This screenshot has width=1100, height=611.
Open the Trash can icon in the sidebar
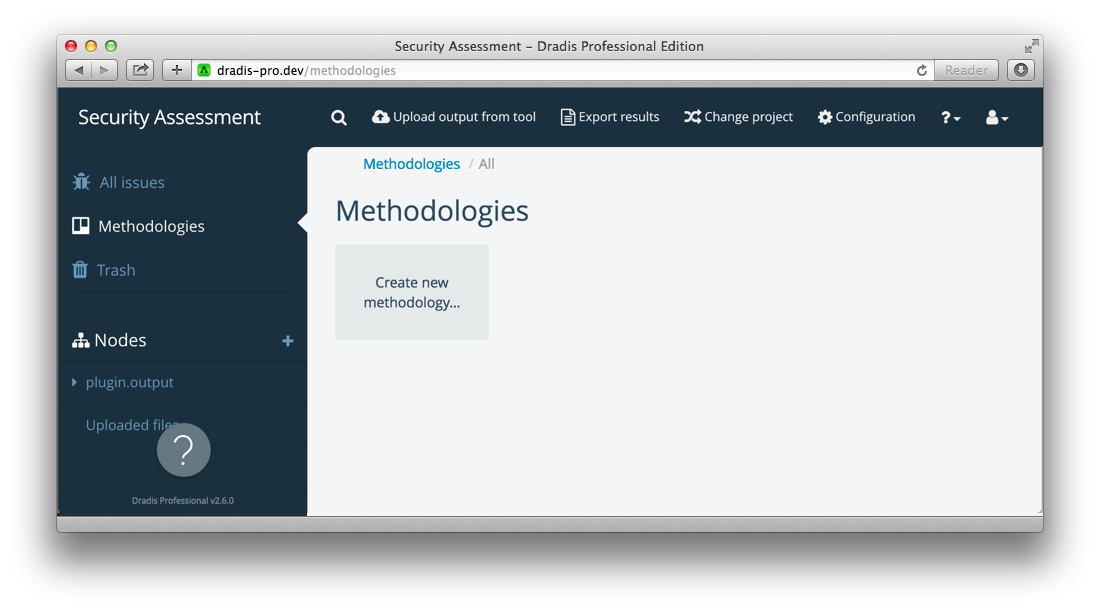(80, 269)
